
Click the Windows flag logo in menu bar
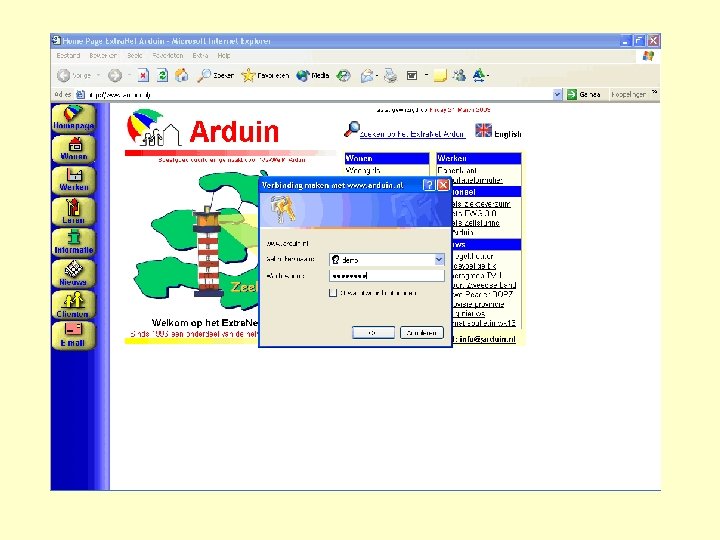click(x=648, y=56)
